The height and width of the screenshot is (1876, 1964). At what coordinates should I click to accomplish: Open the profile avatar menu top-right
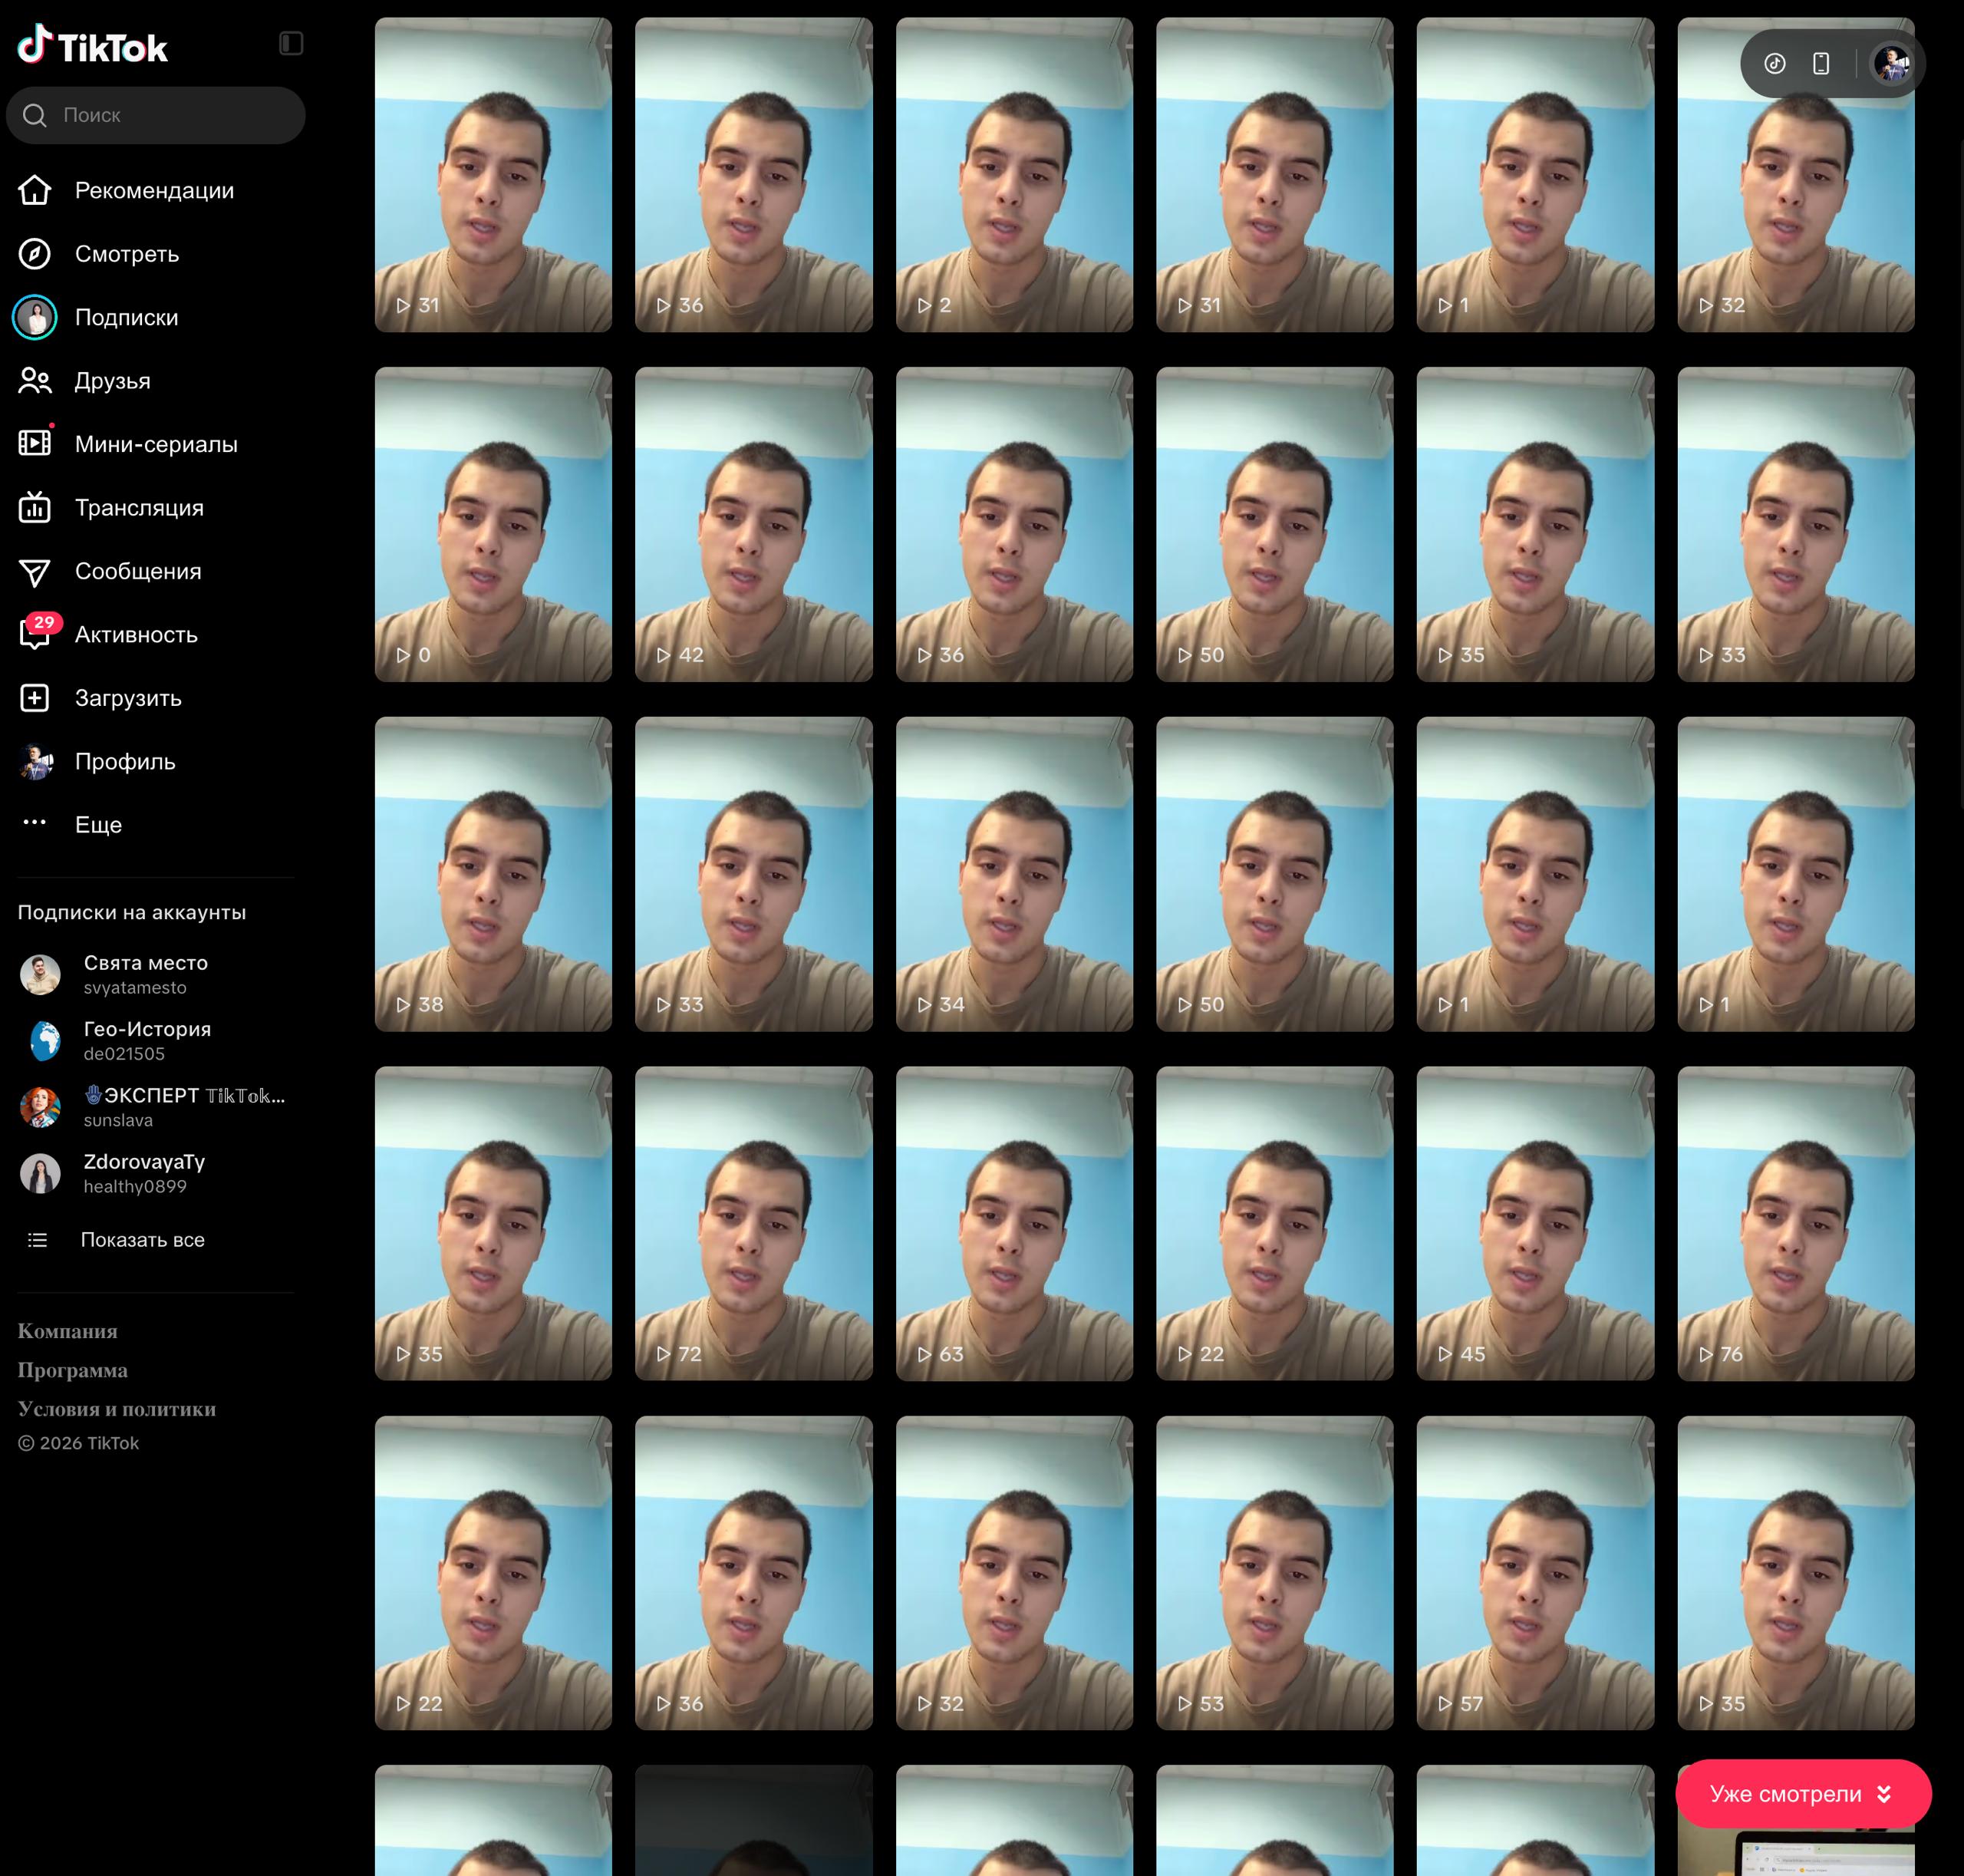click(1892, 64)
